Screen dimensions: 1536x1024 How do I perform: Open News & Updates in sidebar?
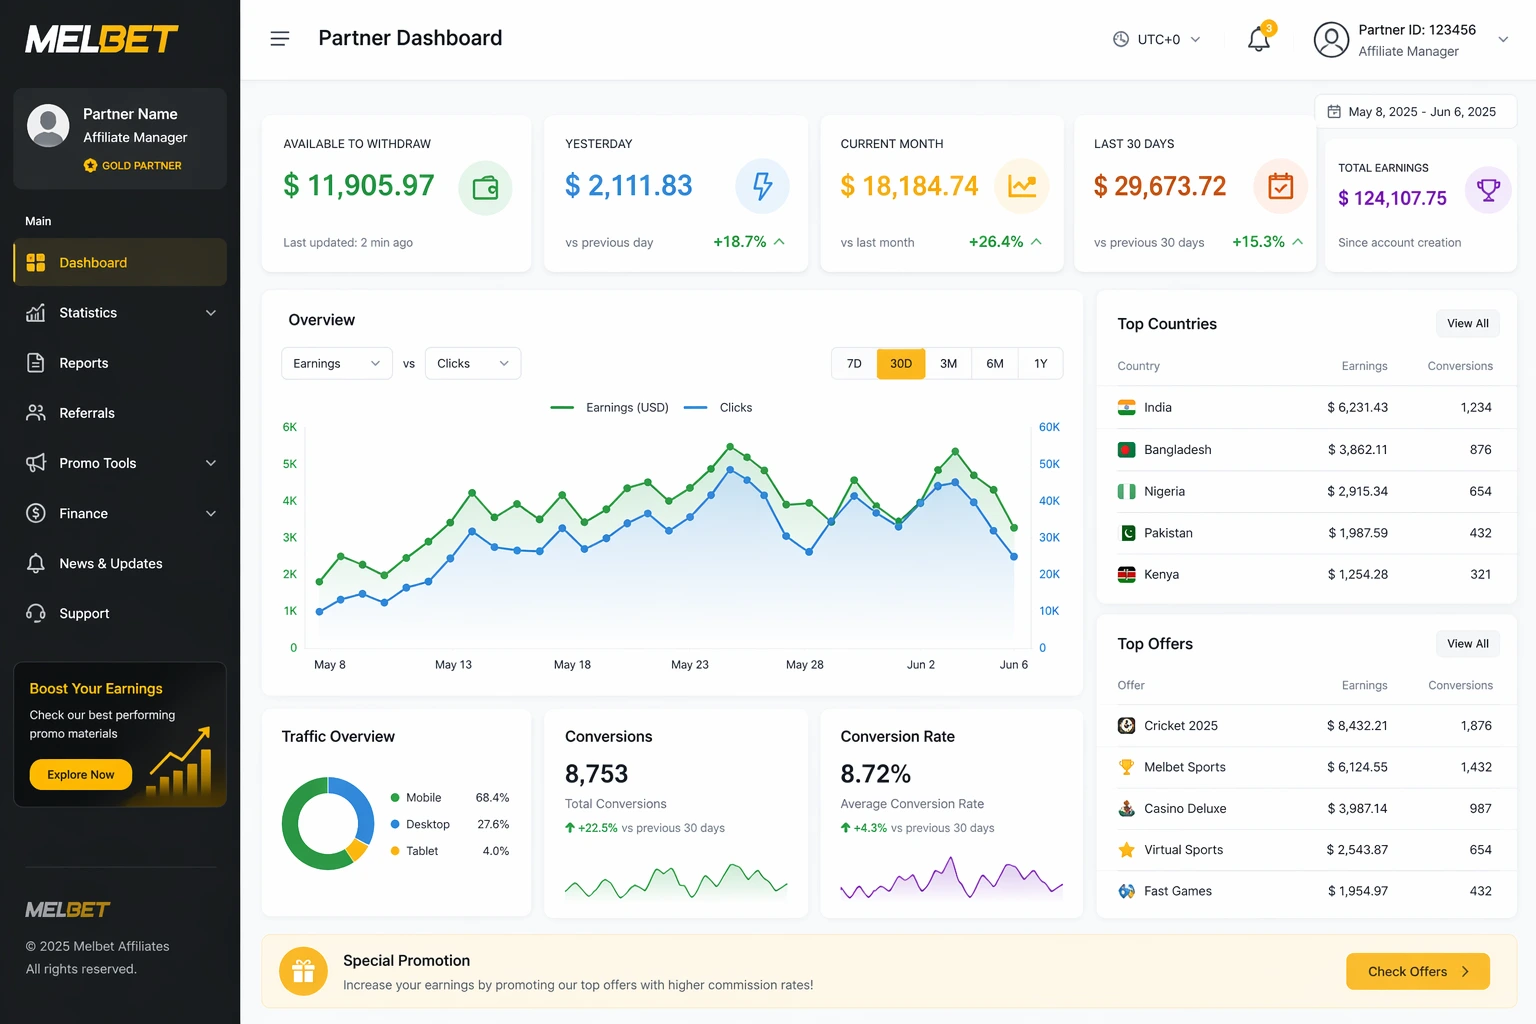tap(120, 564)
